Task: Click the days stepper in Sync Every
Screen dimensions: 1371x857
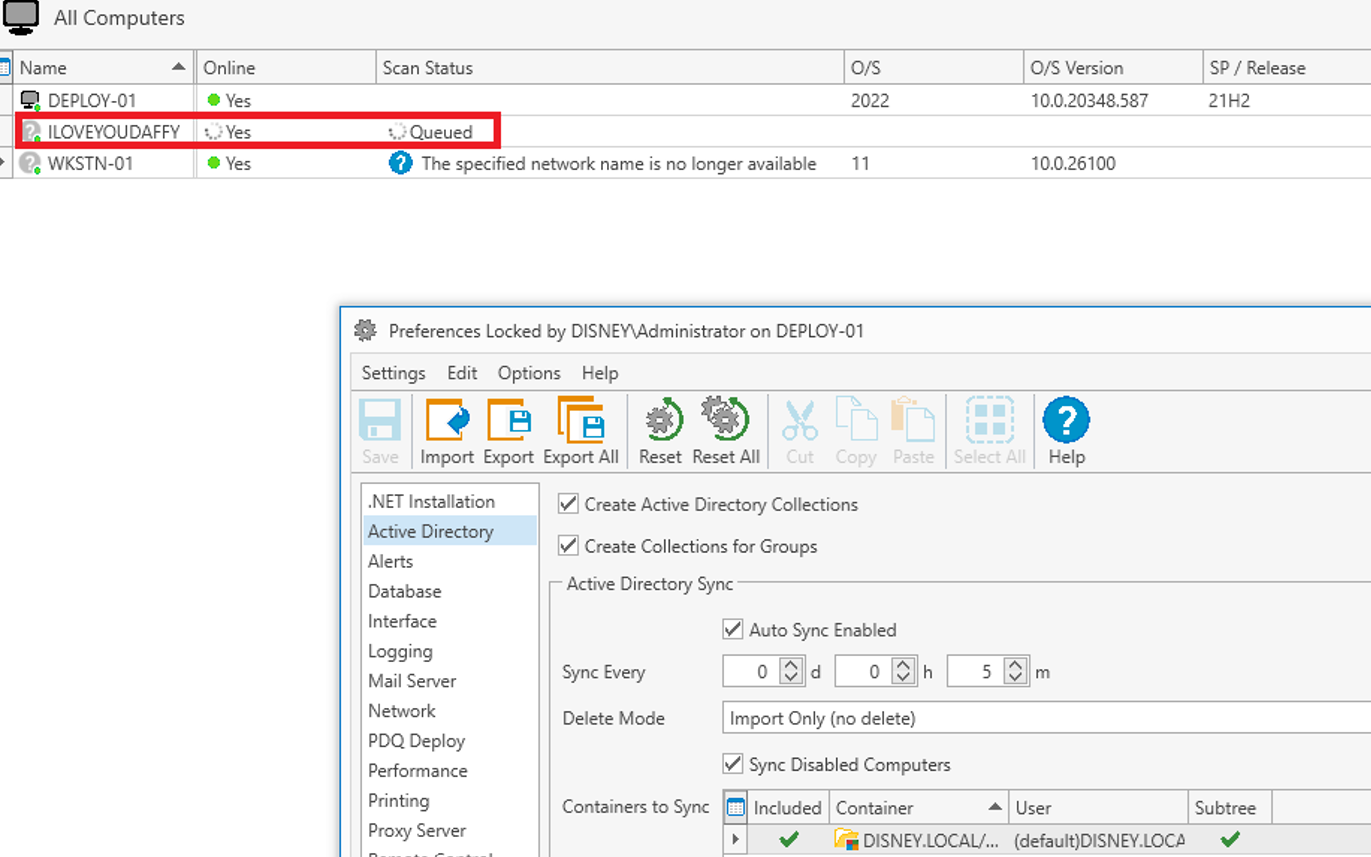Action: click(791, 671)
